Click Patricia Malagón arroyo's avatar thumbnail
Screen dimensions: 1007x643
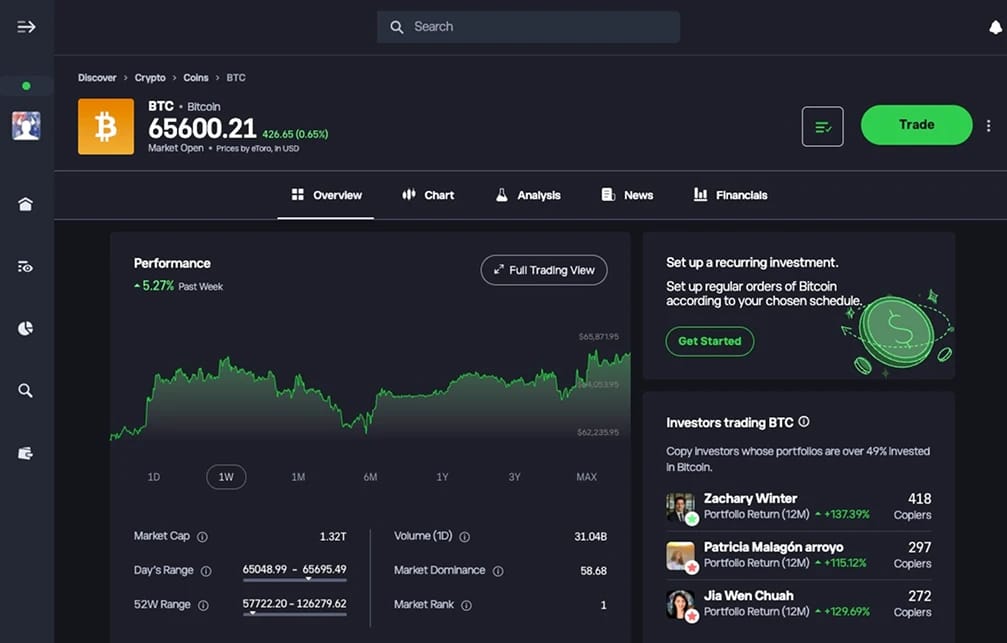(681, 556)
